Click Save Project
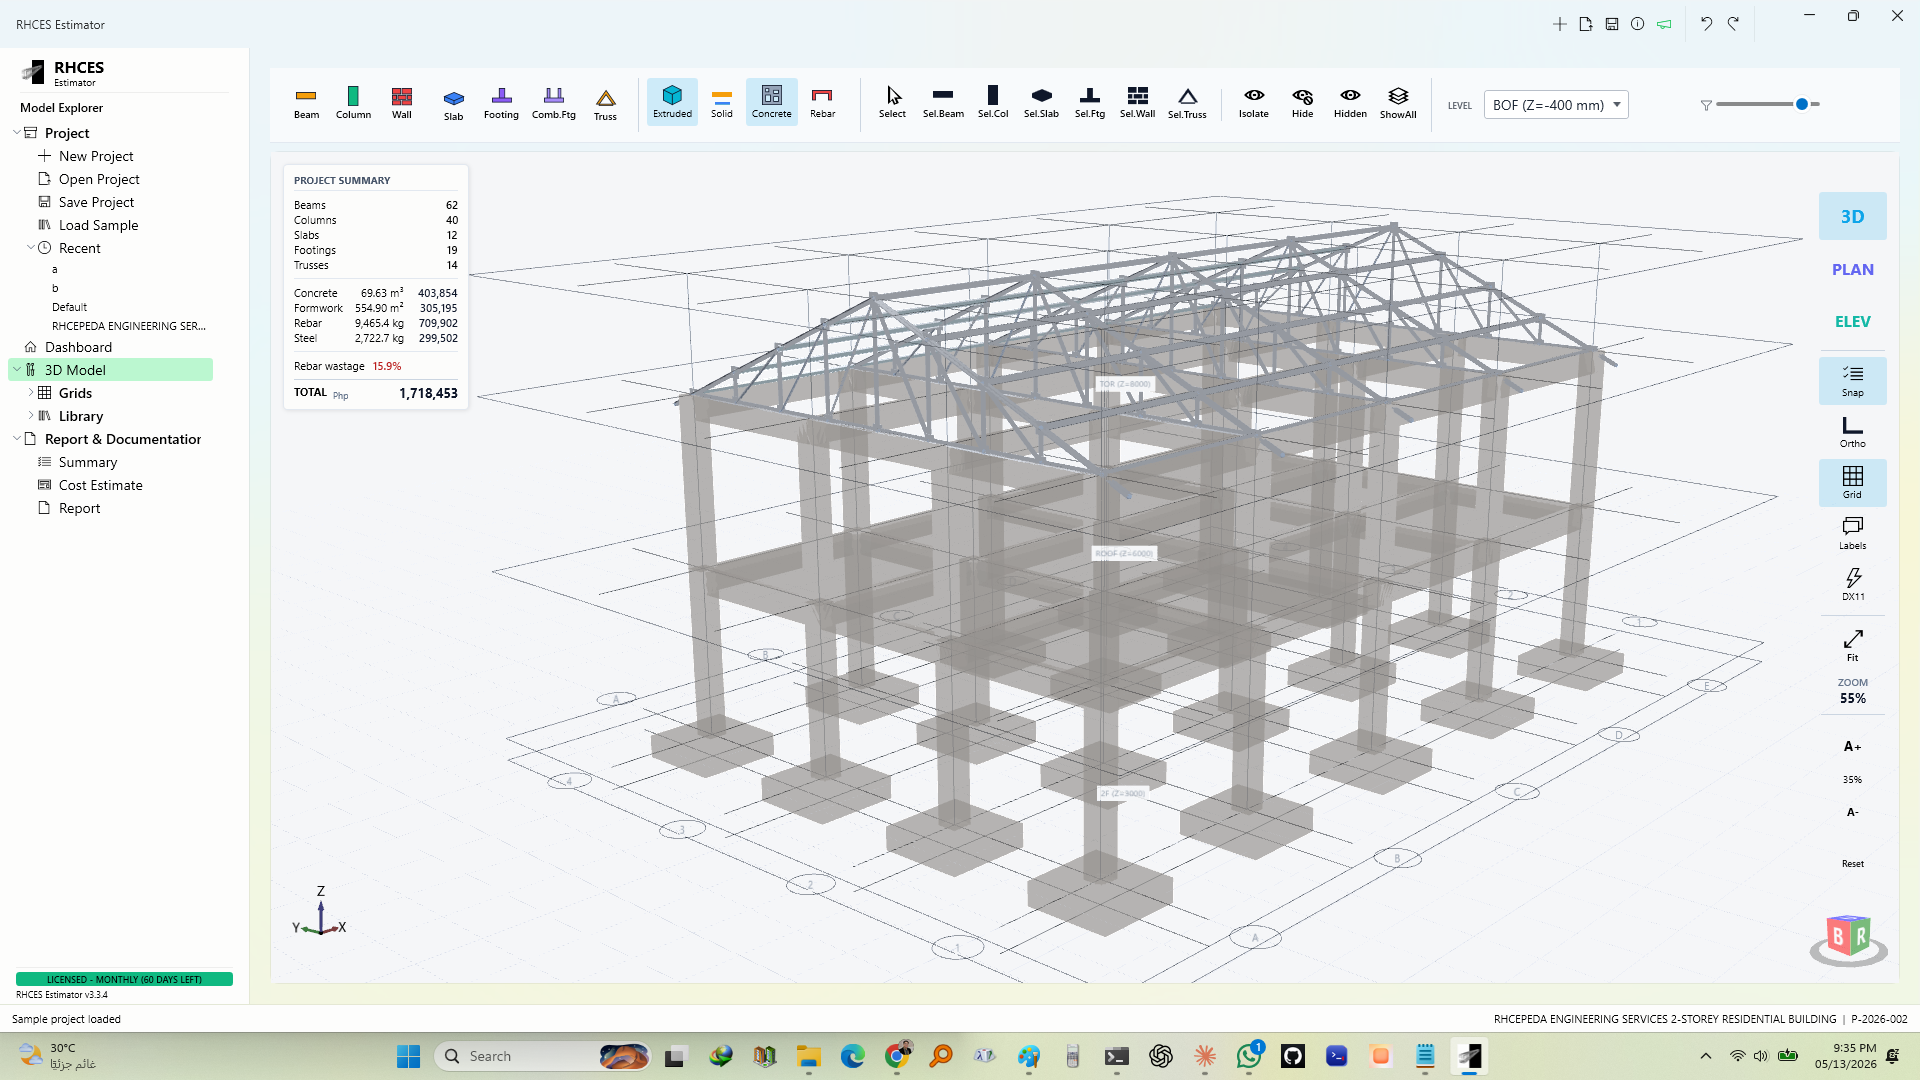Screen dimensions: 1920x1080 [96, 202]
